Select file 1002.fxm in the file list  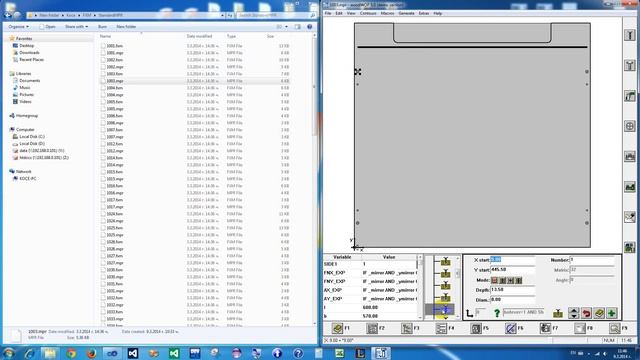pyautogui.click(x=115, y=60)
